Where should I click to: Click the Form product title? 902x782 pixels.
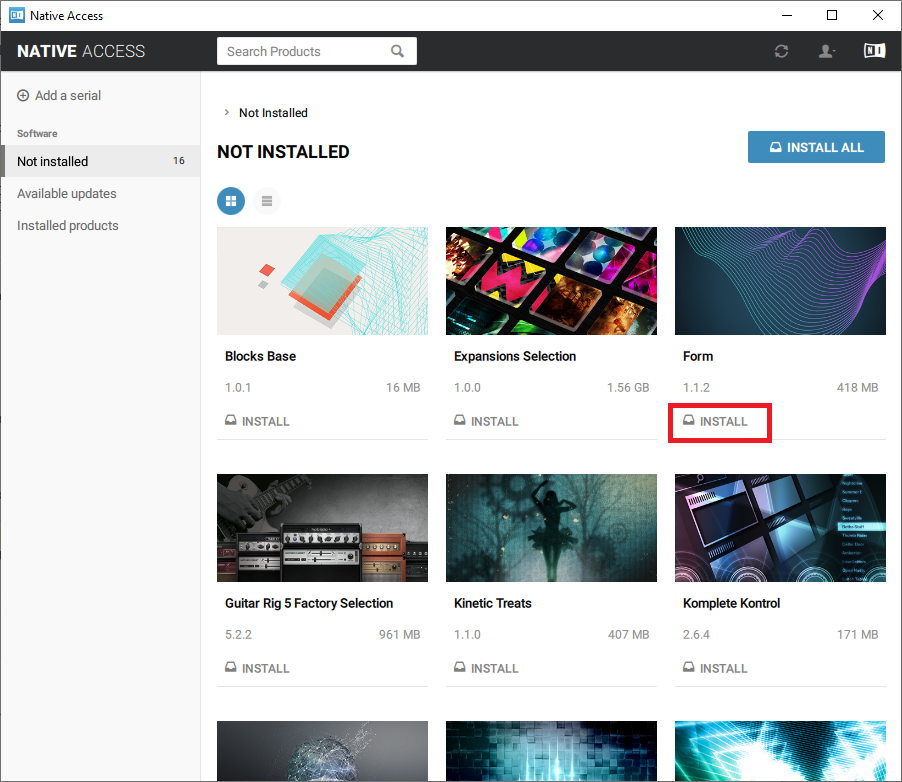[x=698, y=356]
